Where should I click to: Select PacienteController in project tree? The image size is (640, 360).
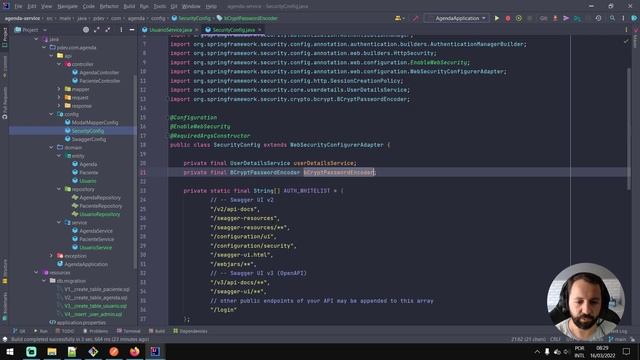point(100,81)
